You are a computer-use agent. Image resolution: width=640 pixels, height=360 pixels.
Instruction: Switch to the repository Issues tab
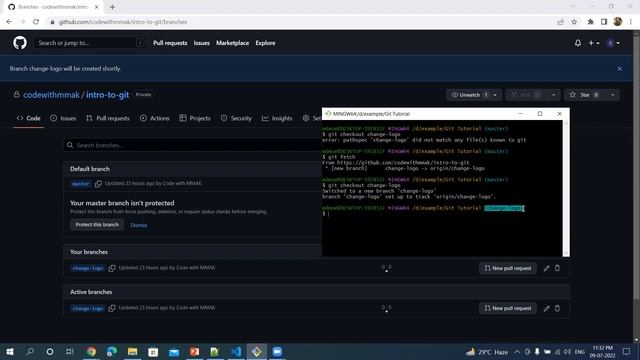click(x=63, y=118)
